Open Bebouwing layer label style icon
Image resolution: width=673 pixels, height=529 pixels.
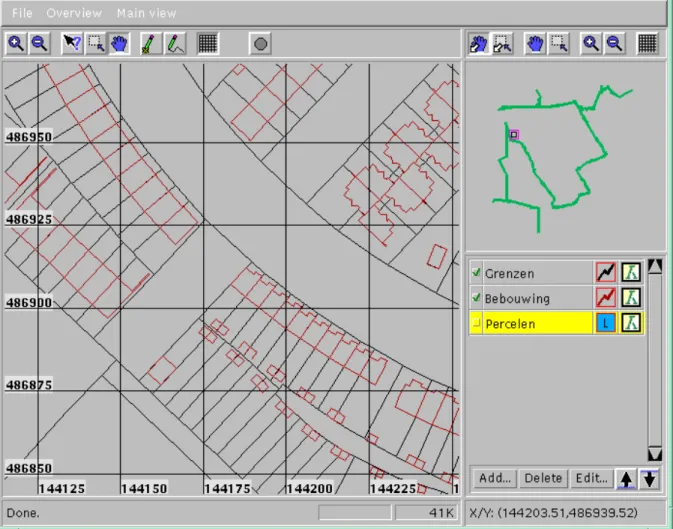[631, 298]
